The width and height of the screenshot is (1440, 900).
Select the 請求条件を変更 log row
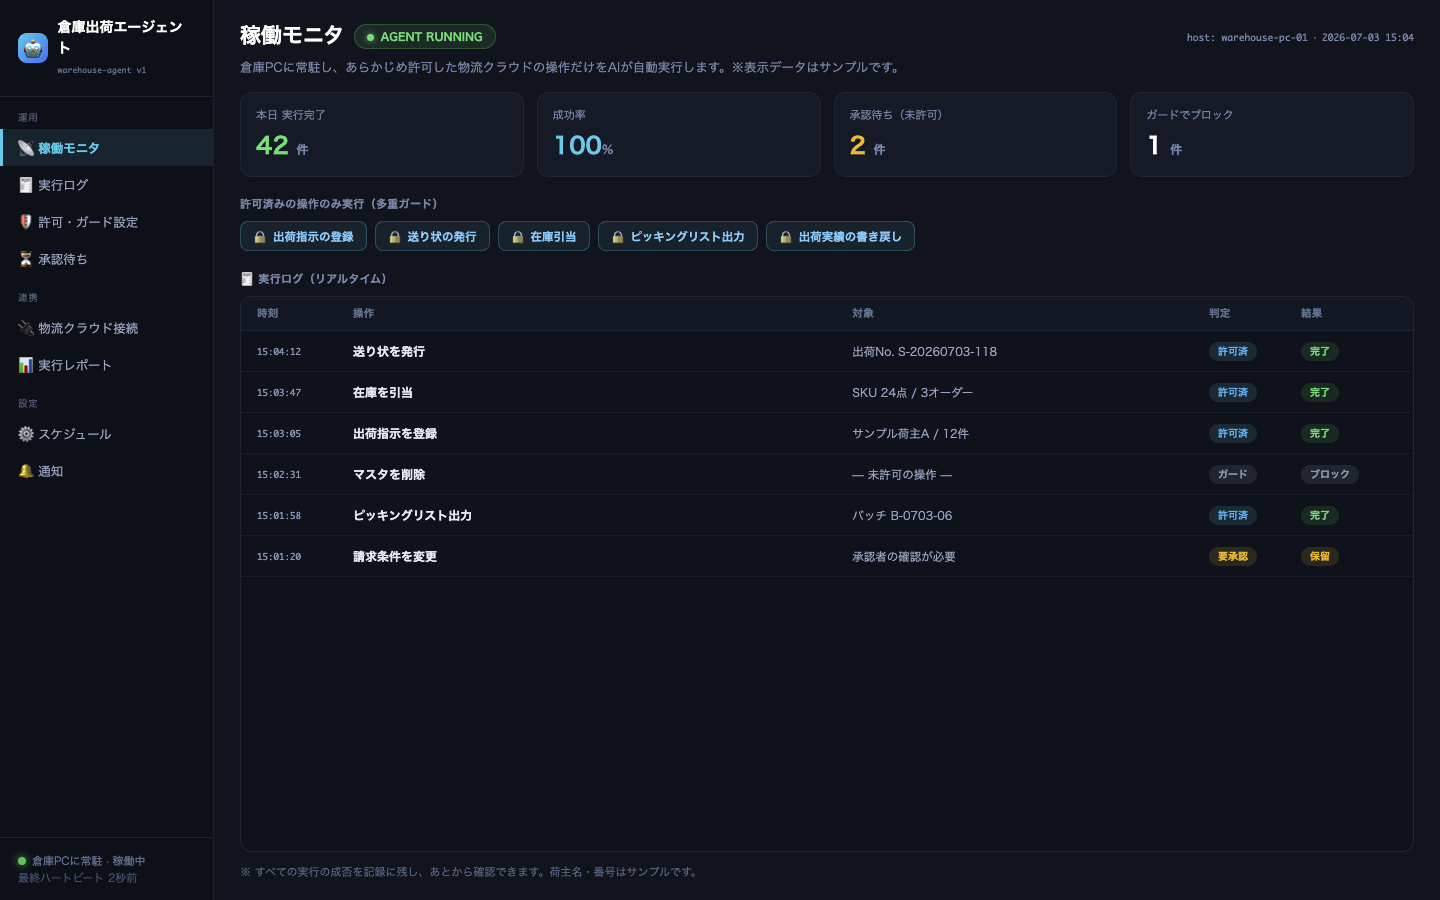[x=827, y=557]
